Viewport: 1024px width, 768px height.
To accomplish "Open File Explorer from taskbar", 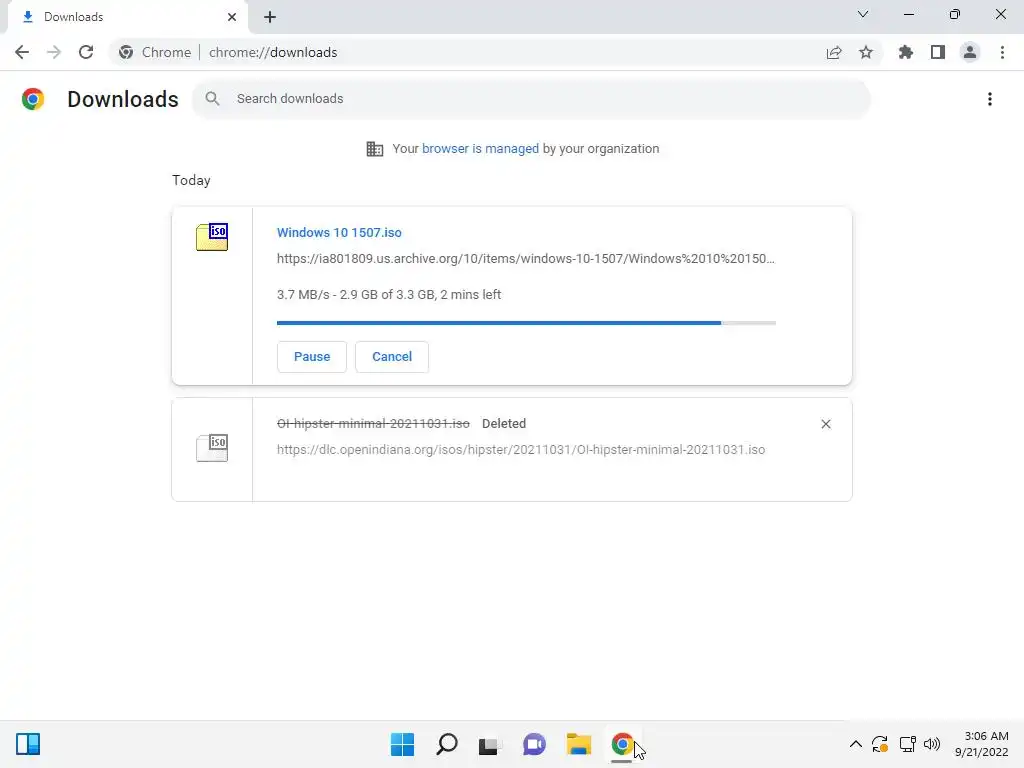I will tap(579, 744).
